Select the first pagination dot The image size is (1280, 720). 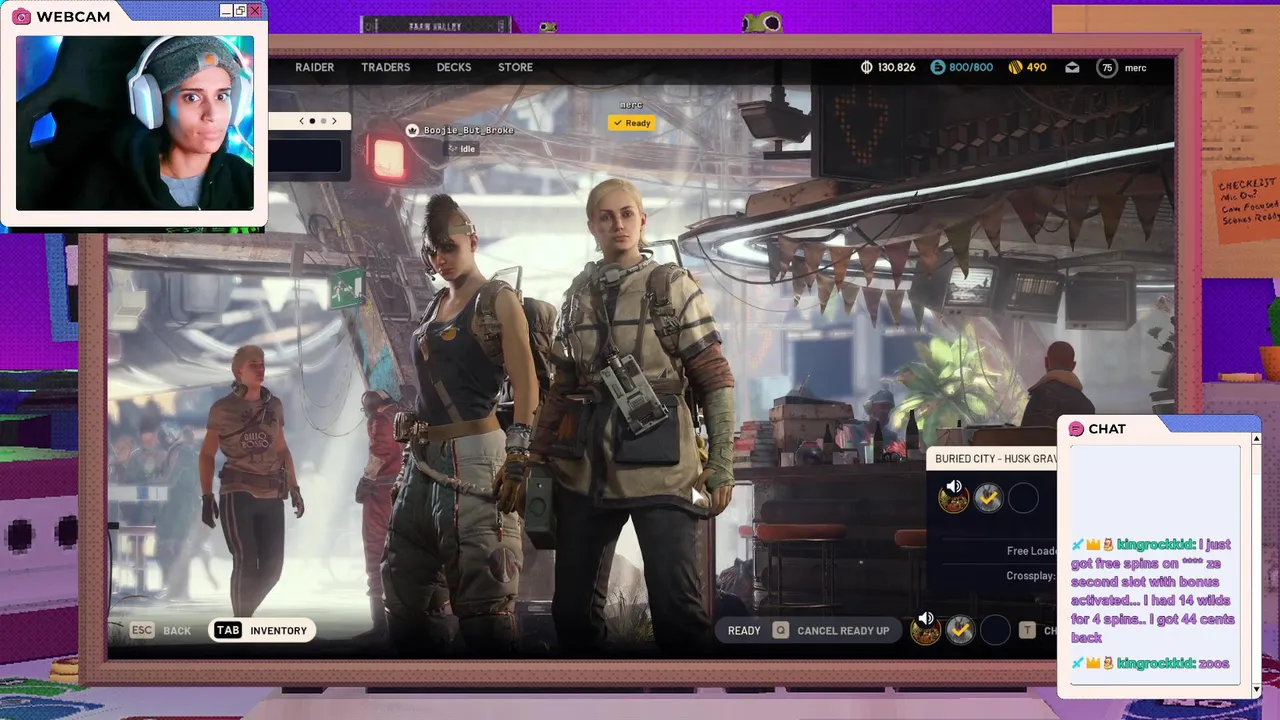(312, 121)
